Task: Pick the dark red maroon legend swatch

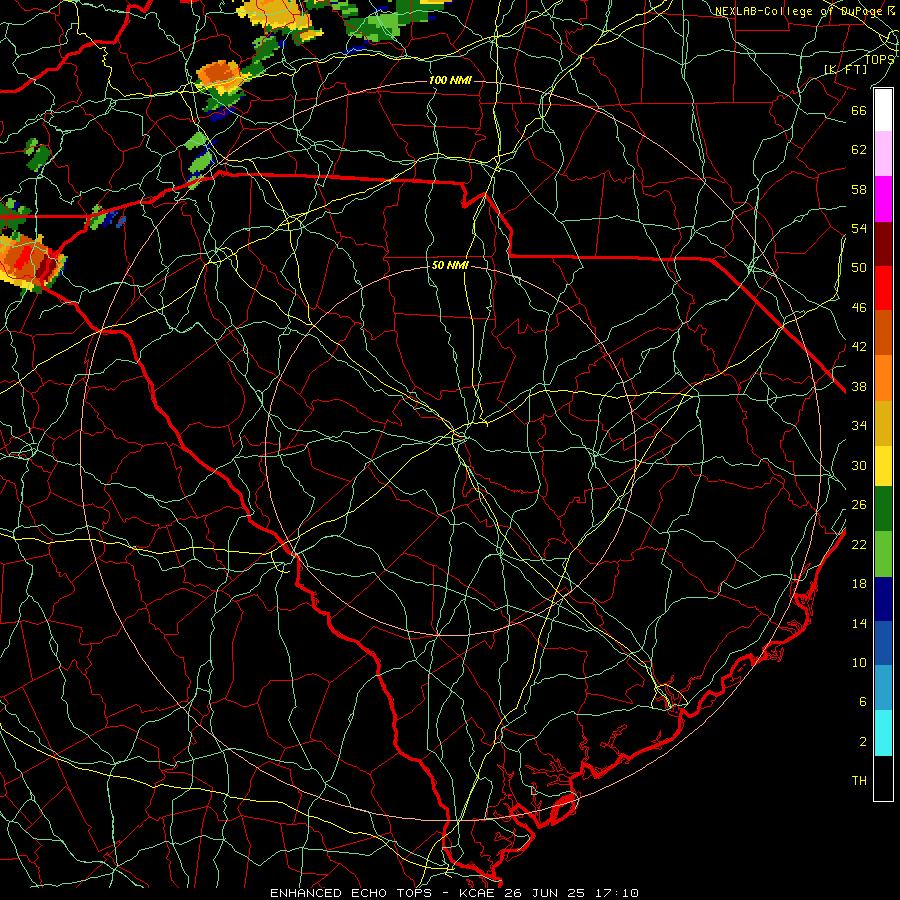Action: (x=883, y=243)
